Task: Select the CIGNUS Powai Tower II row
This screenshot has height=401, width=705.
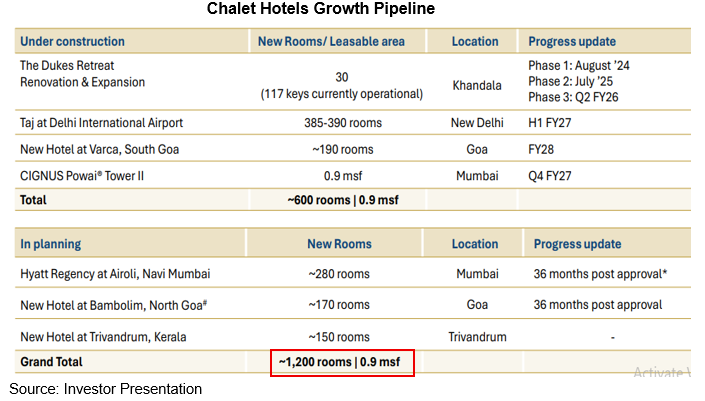Action: (x=84, y=175)
